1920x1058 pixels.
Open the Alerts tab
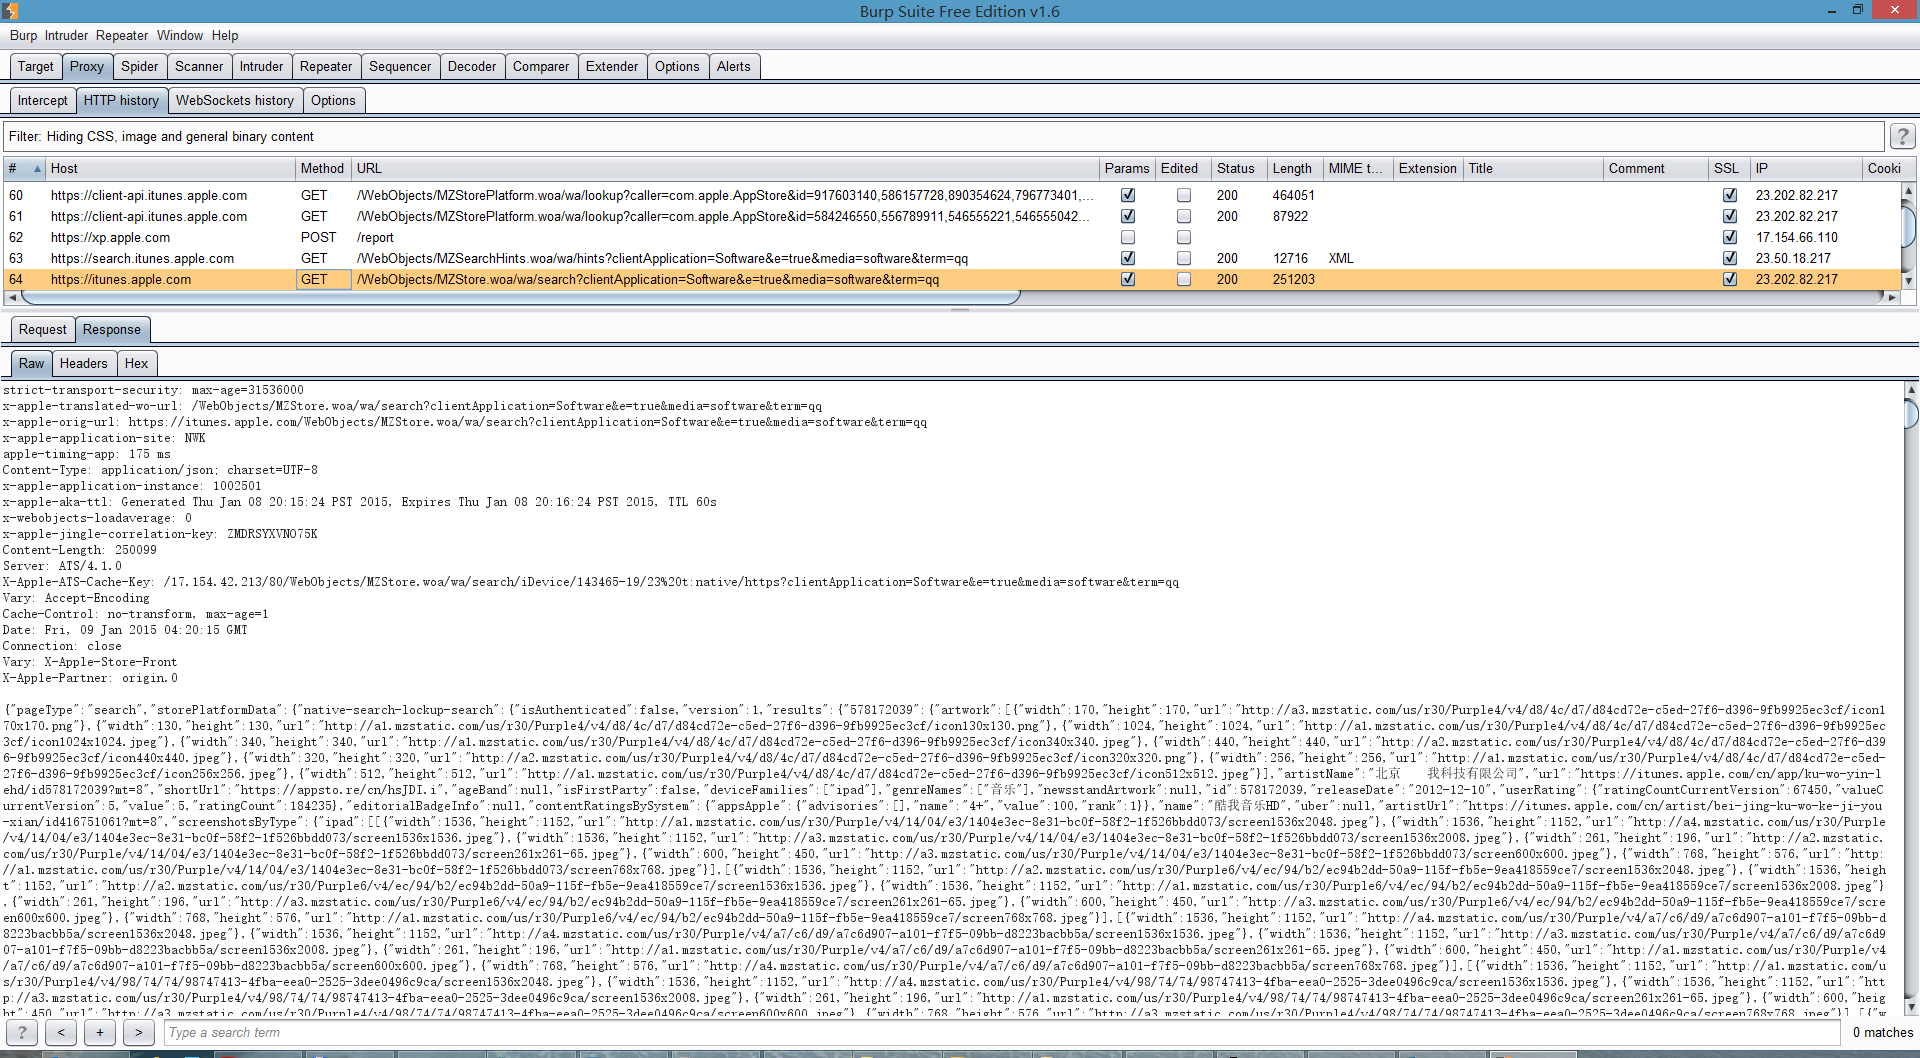click(733, 67)
